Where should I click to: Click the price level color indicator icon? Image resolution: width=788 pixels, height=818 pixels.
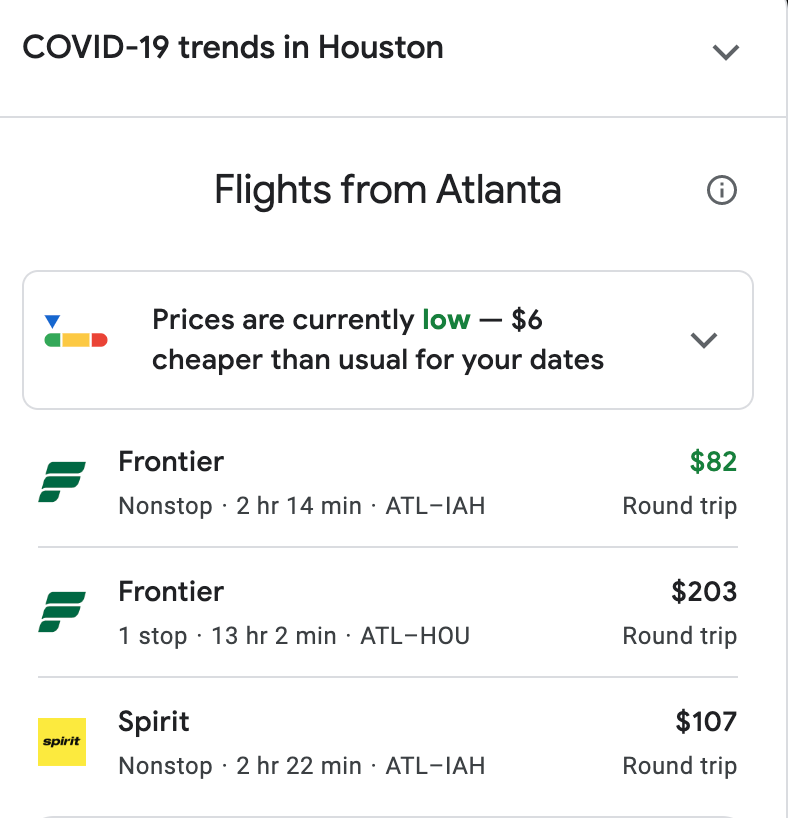pos(76,333)
